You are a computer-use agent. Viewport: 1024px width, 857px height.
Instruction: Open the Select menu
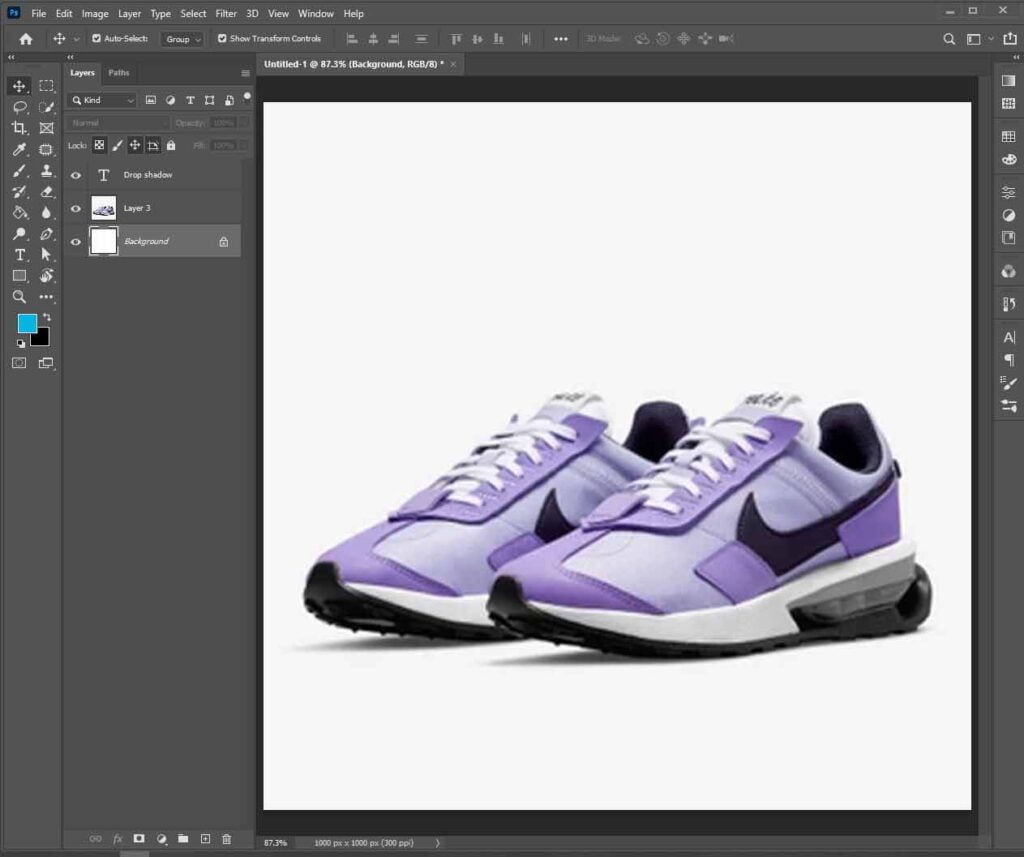[193, 13]
